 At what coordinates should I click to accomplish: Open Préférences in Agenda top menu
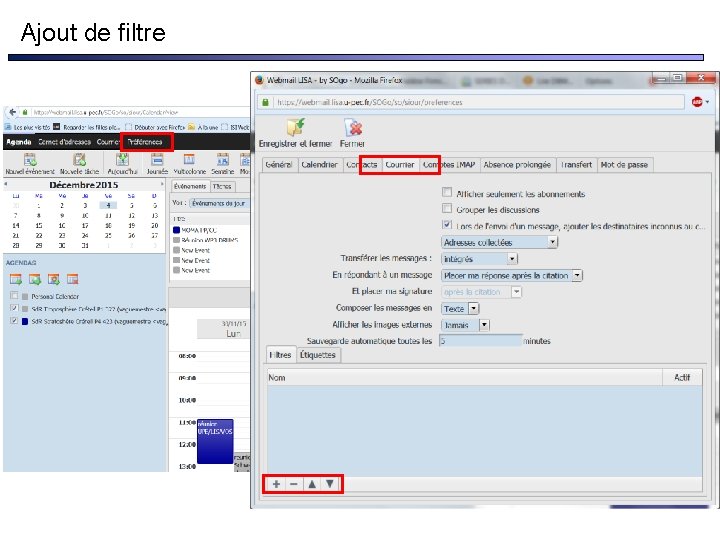(x=145, y=142)
